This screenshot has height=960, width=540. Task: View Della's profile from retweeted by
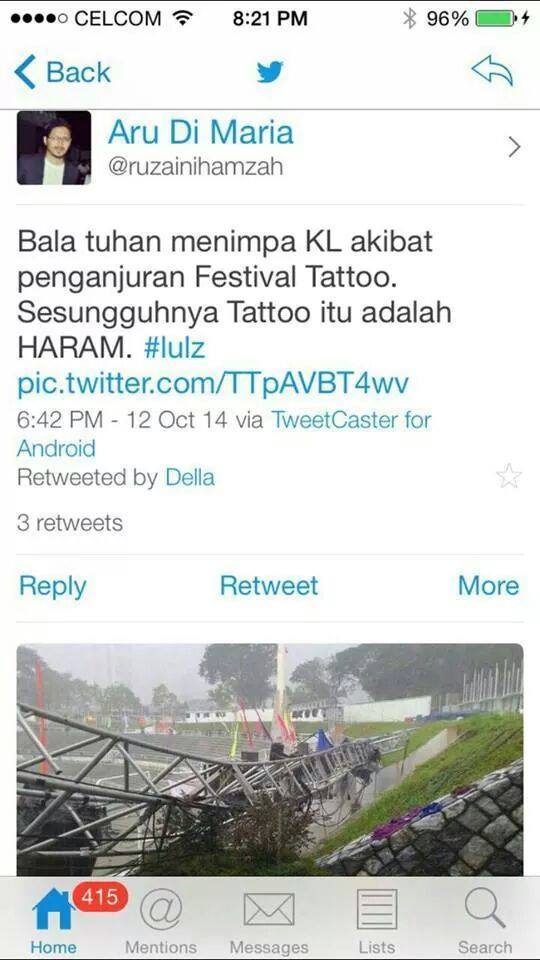point(190,478)
